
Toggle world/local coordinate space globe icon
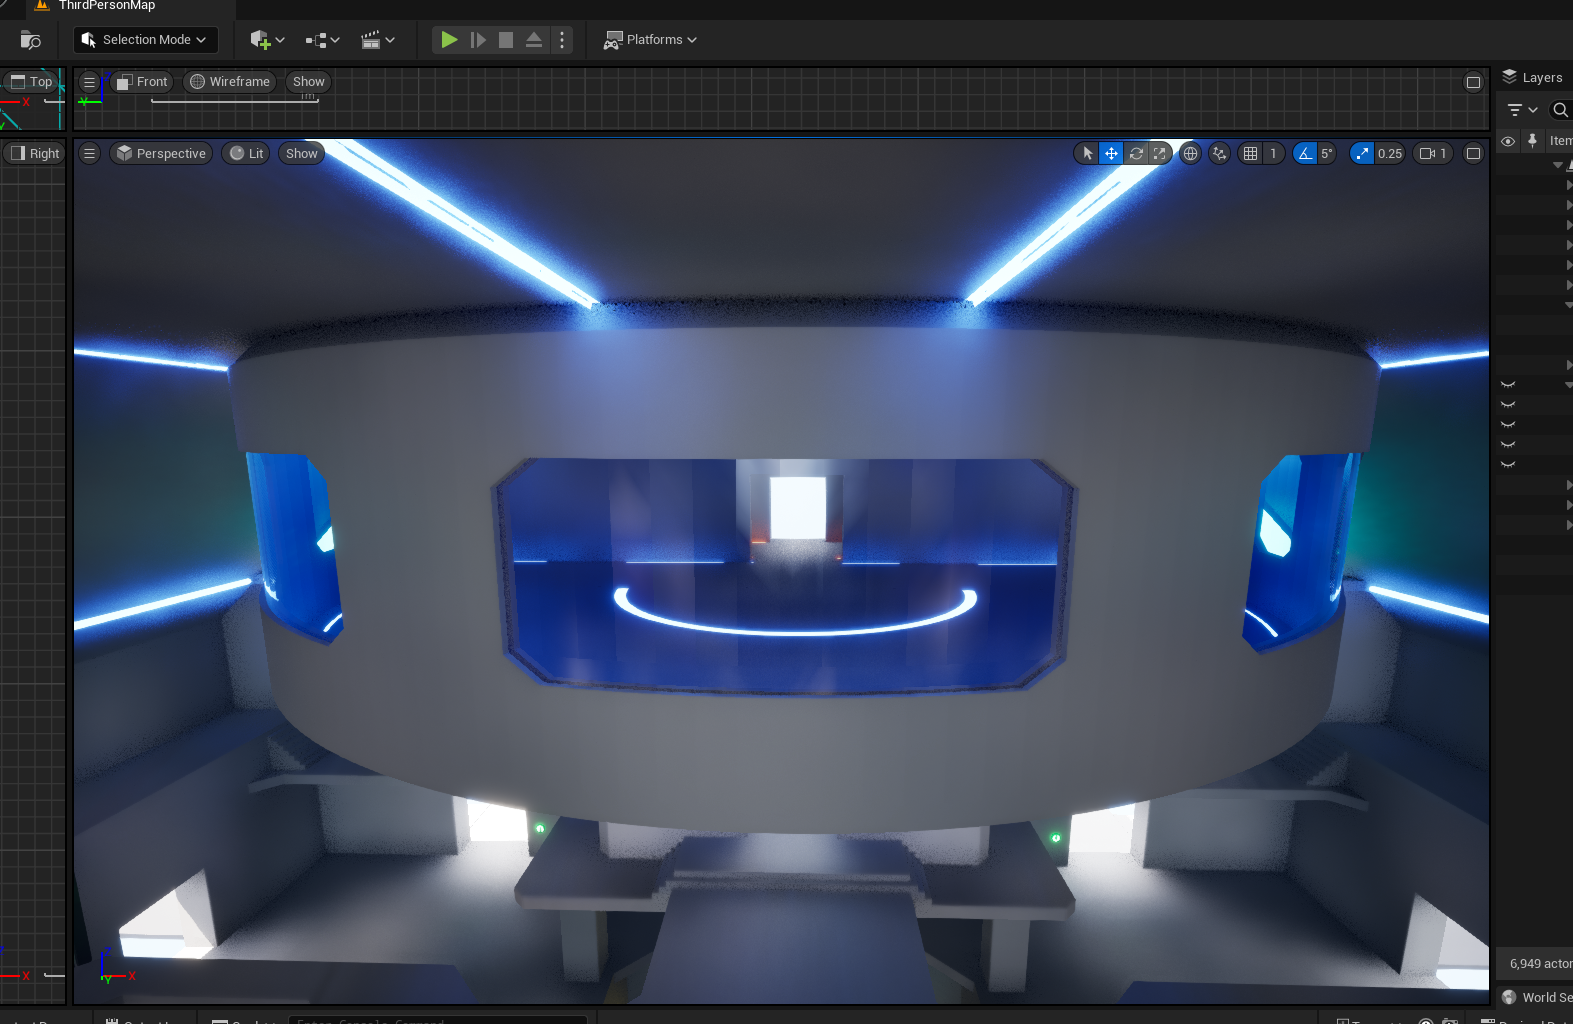[x=1190, y=153]
